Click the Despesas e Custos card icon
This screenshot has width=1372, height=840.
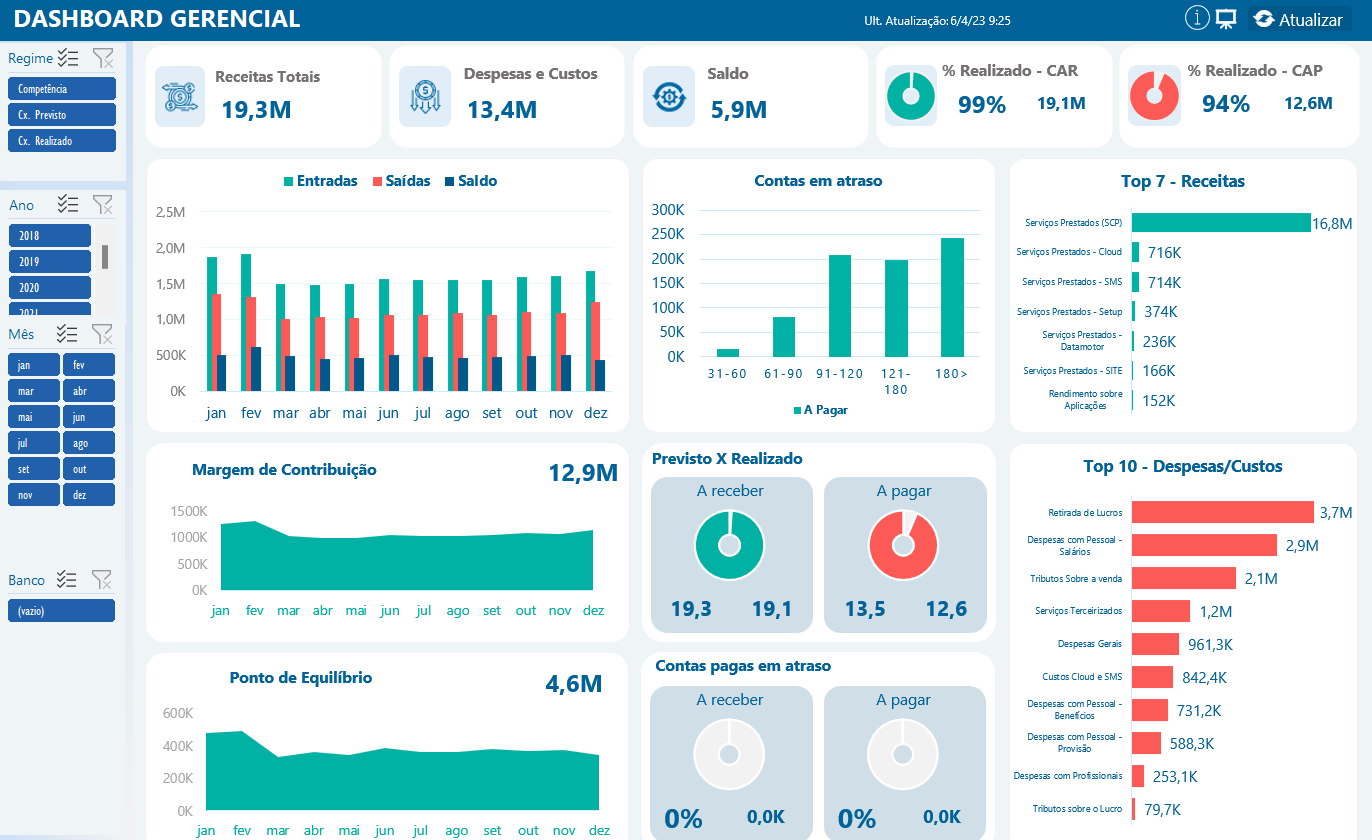[424, 97]
